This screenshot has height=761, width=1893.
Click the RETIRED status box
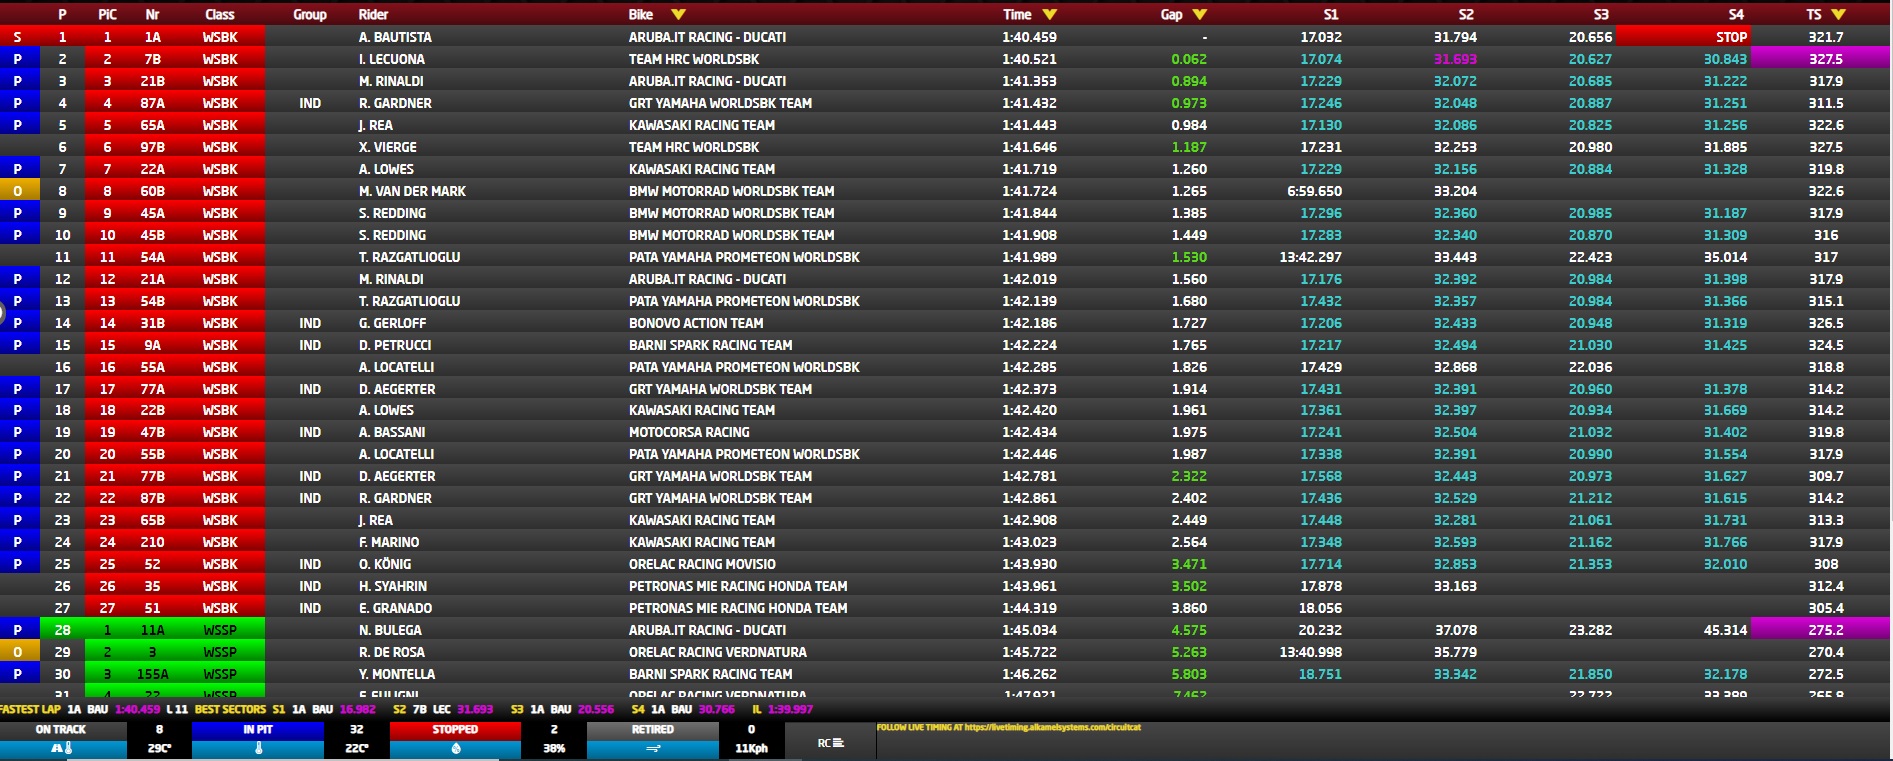point(652,730)
